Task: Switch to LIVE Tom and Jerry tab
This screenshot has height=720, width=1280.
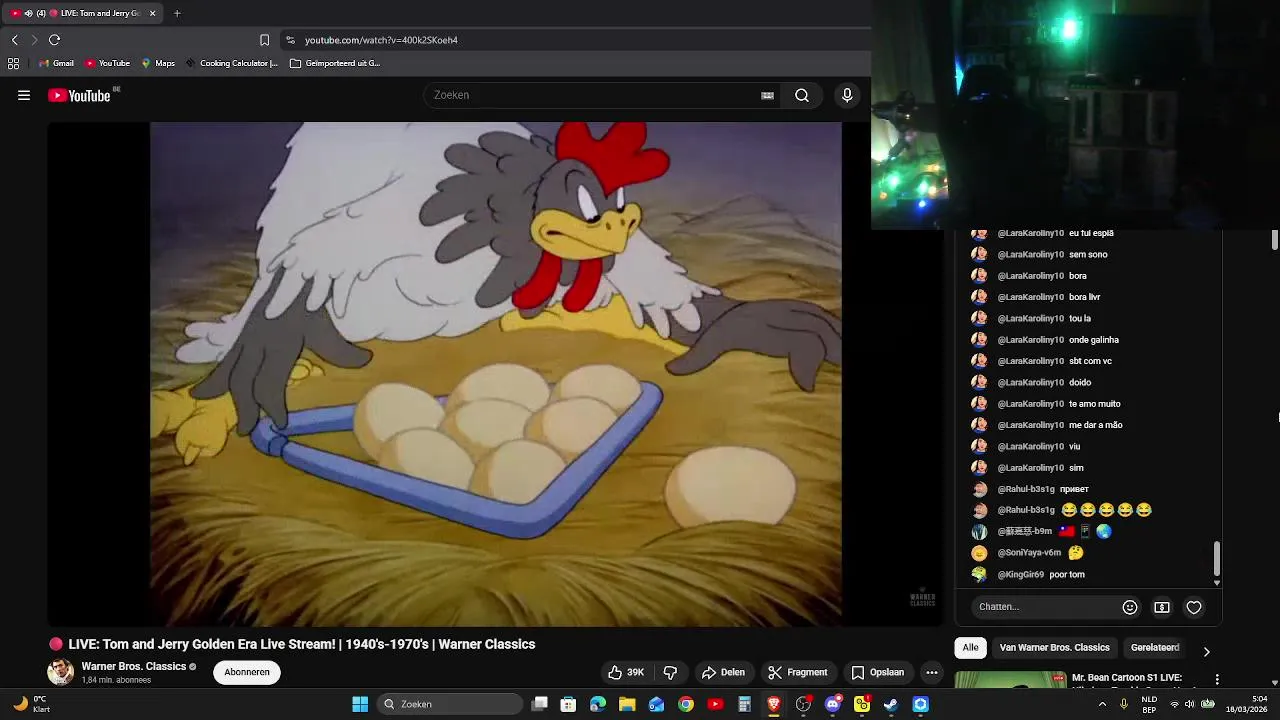Action: 82,13
